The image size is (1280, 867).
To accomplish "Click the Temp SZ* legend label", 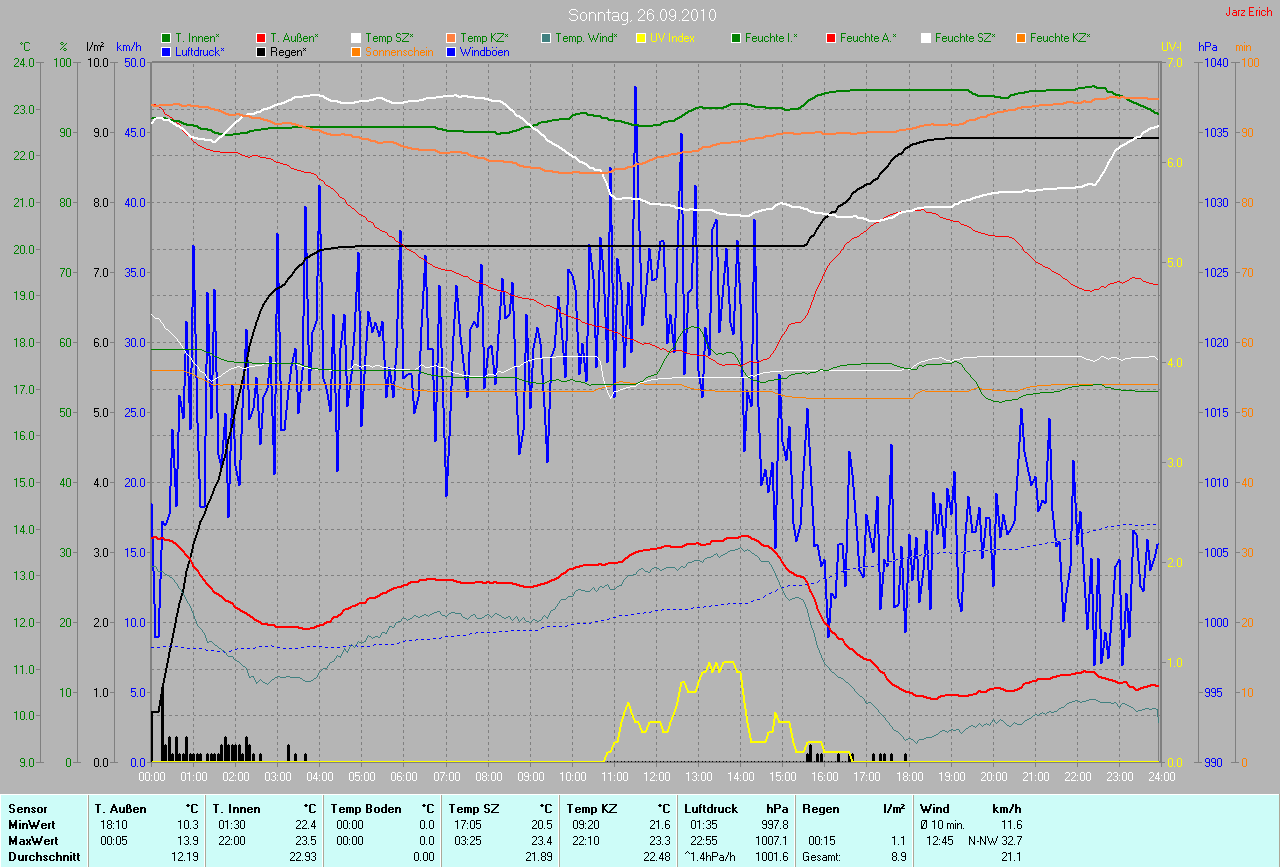I will coord(389,38).
